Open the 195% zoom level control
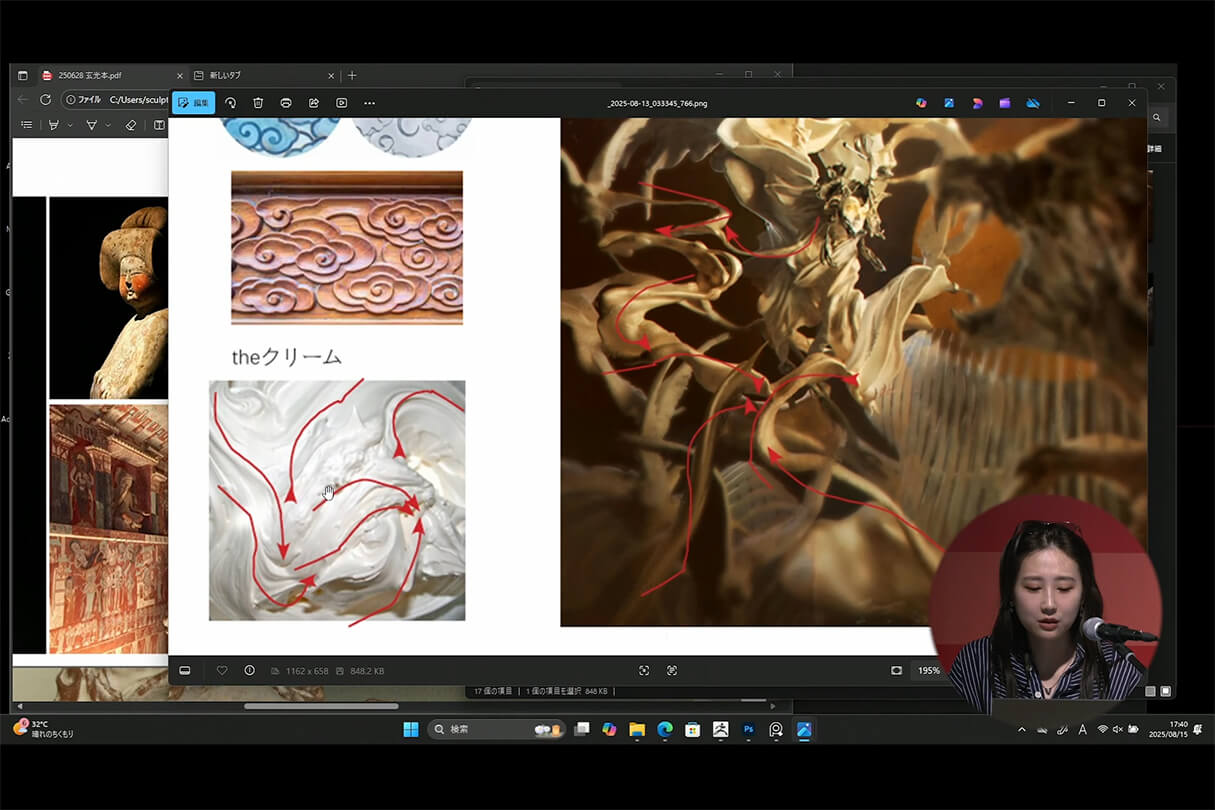Screen dimensions: 1215x810 tap(929, 670)
